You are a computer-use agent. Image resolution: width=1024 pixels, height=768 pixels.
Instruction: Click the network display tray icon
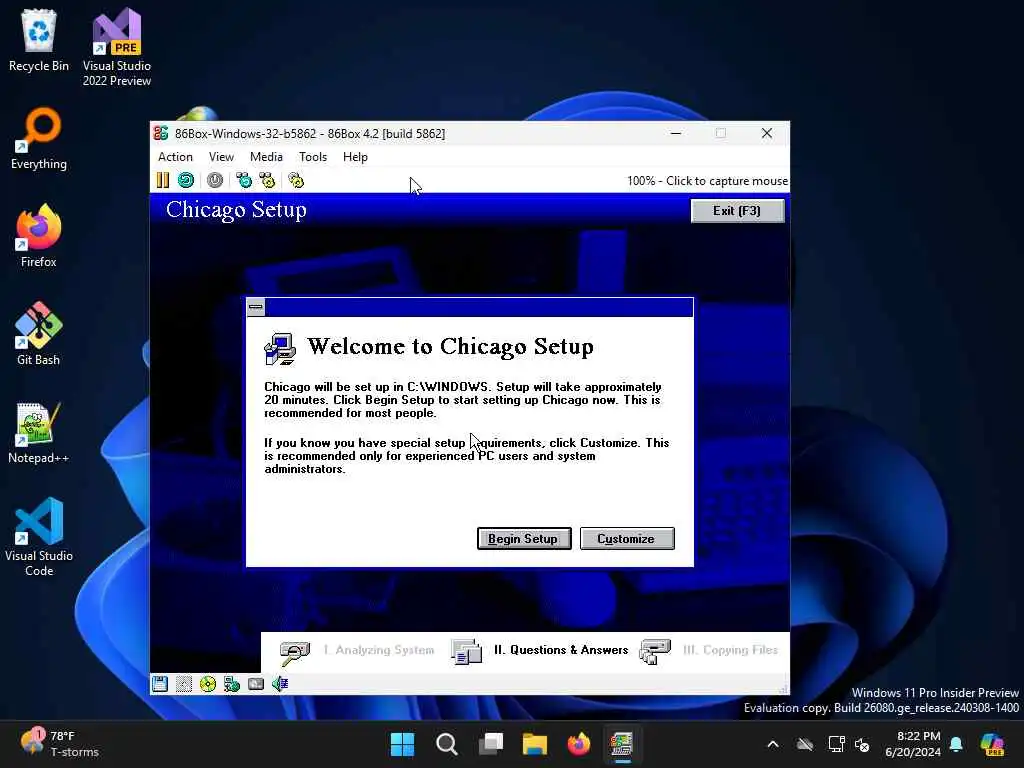tap(836, 744)
